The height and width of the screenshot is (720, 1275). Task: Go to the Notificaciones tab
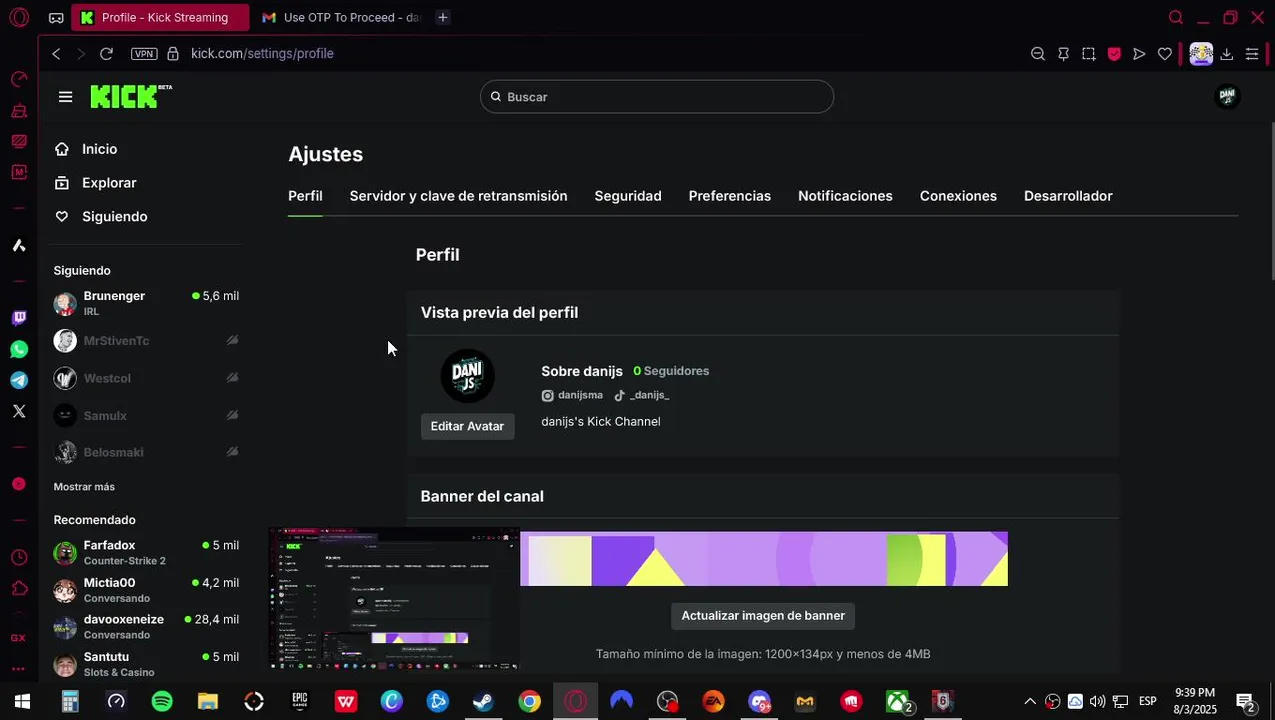(845, 196)
